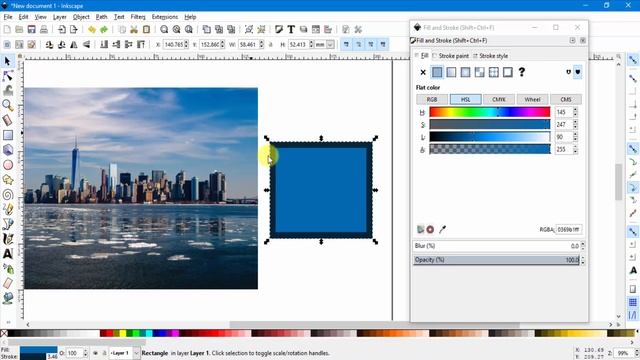Increase the Lightness value stepper
The height and width of the screenshot is (360, 640).
[576, 135]
